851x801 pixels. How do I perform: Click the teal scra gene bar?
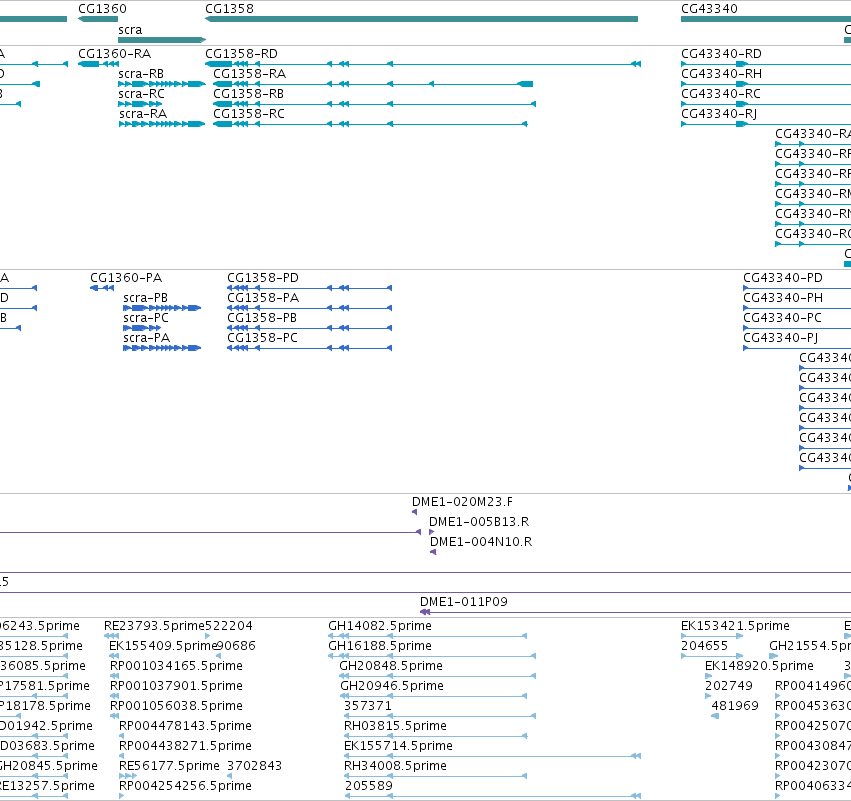point(162,40)
